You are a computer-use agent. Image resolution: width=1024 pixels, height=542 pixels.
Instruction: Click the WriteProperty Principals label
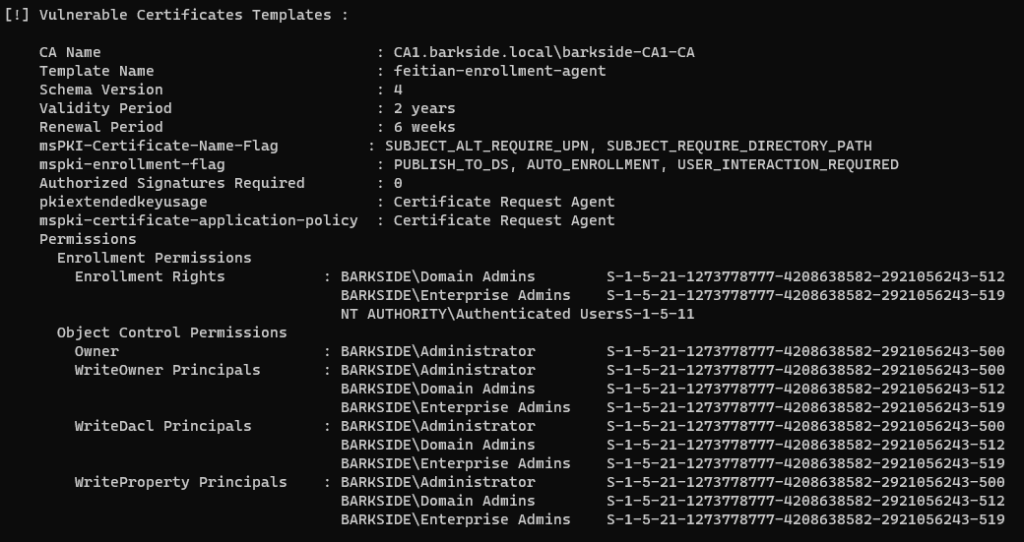point(180,482)
